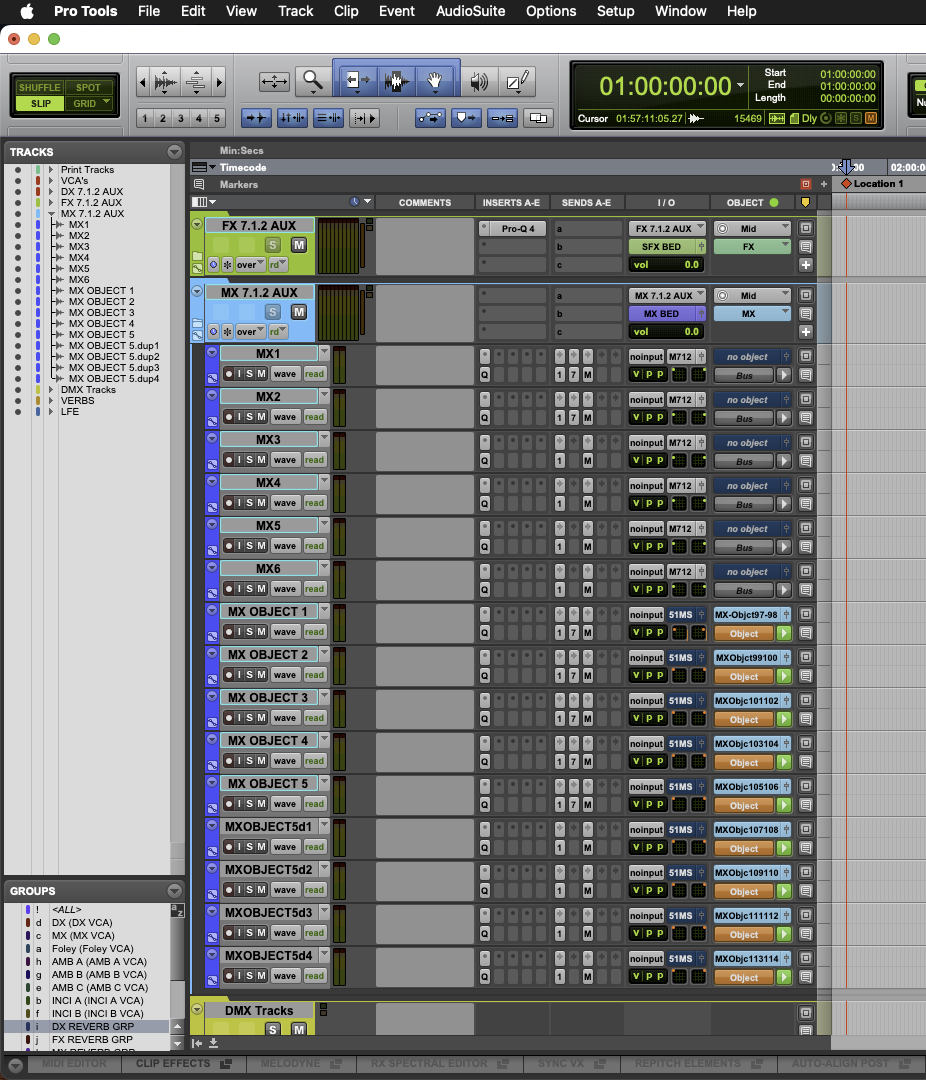926x1080 pixels.
Task: Click the Zoom Toggle arrows icon
Action: tap(274, 81)
